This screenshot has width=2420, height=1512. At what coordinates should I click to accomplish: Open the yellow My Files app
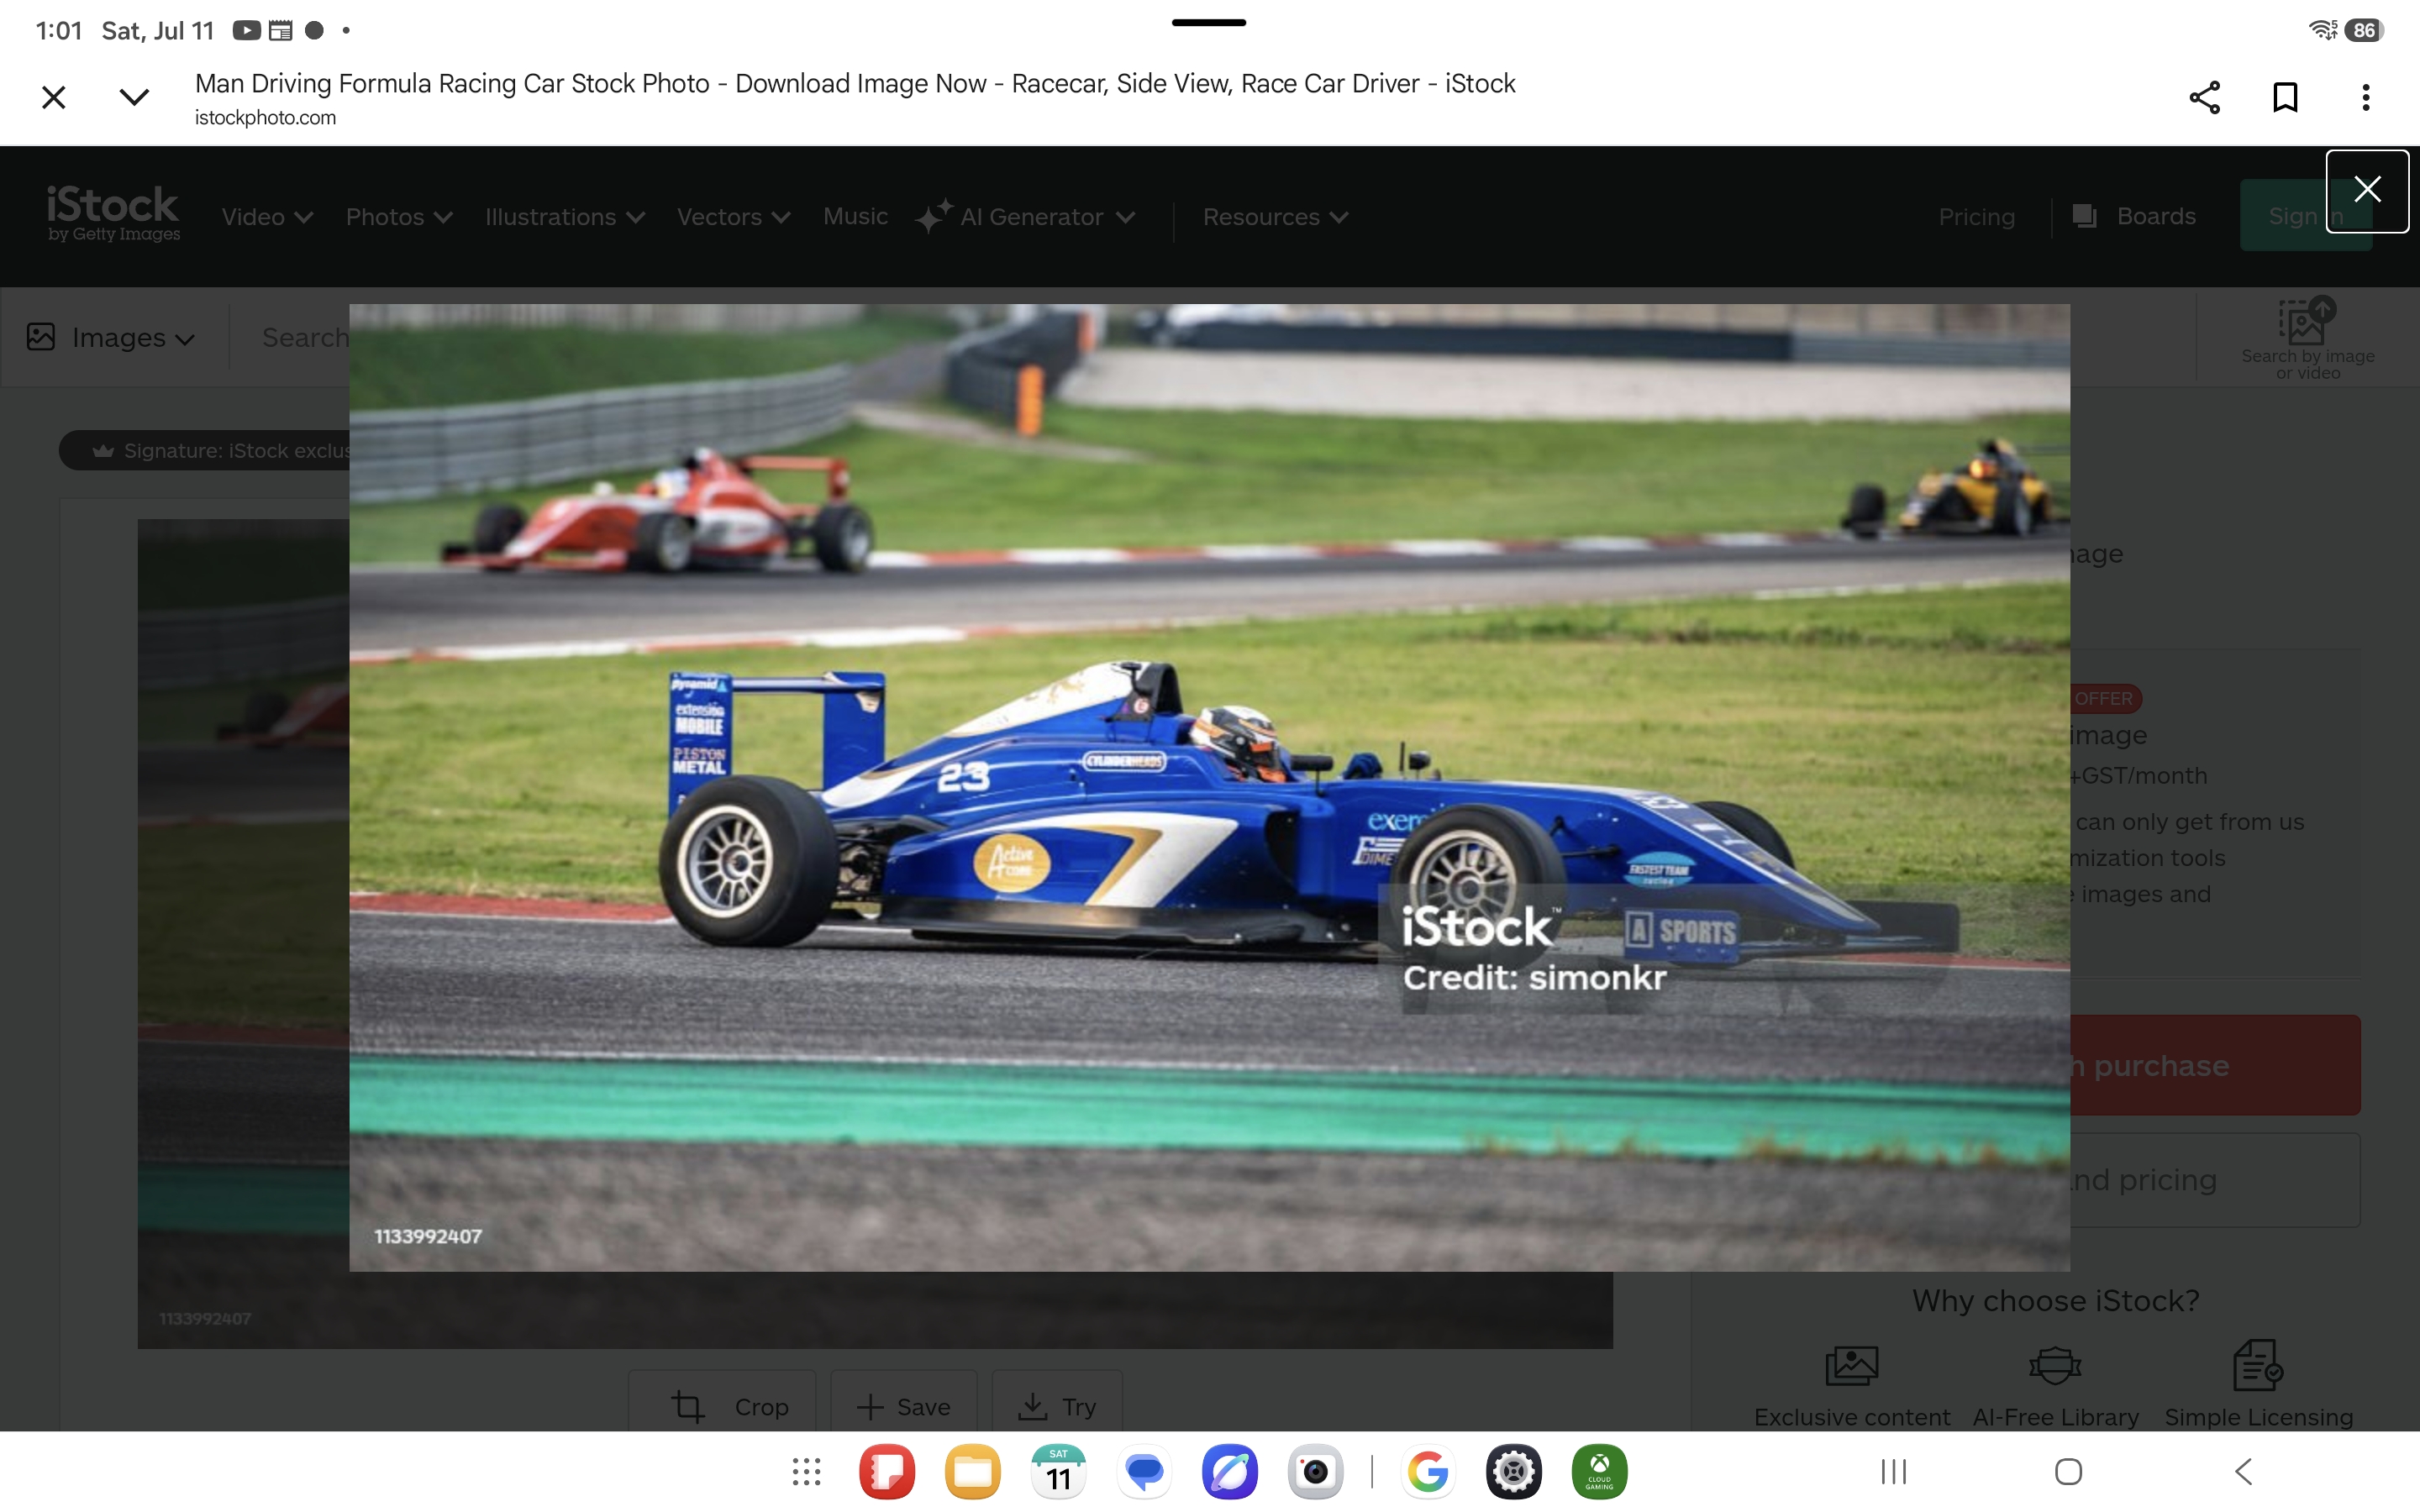972,1472
